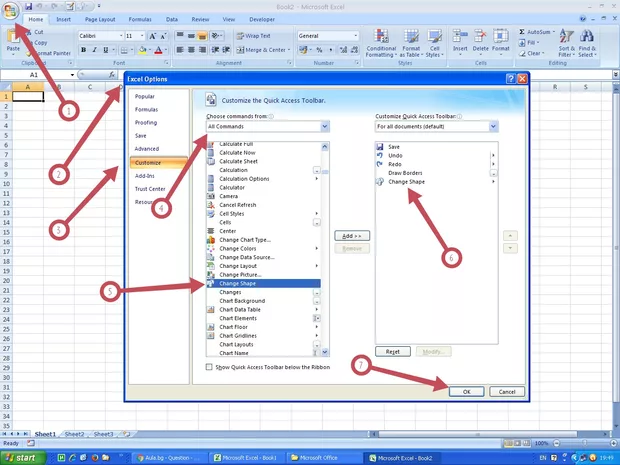Switch to the Data ribbon tab
This screenshot has height=465, width=620.
click(172, 19)
